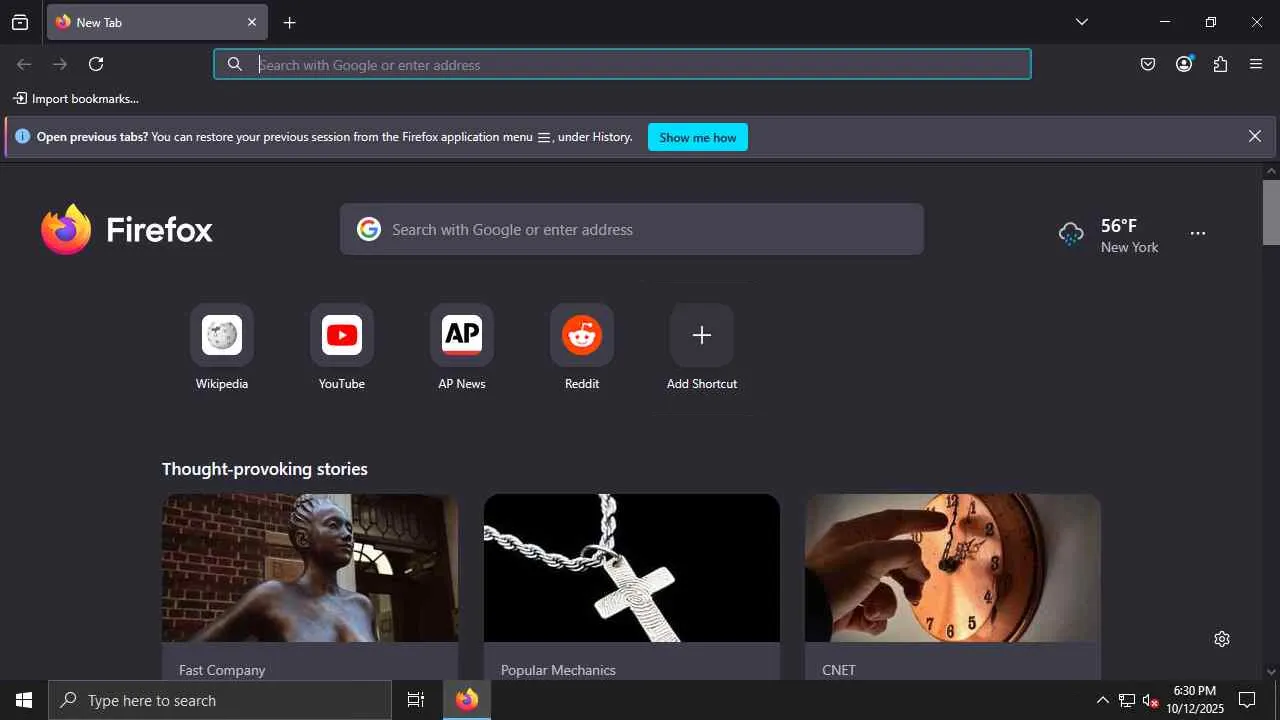Viewport: 1280px width, 720px height.
Task: Open the CNET story thumbnail
Action: [x=953, y=568]
